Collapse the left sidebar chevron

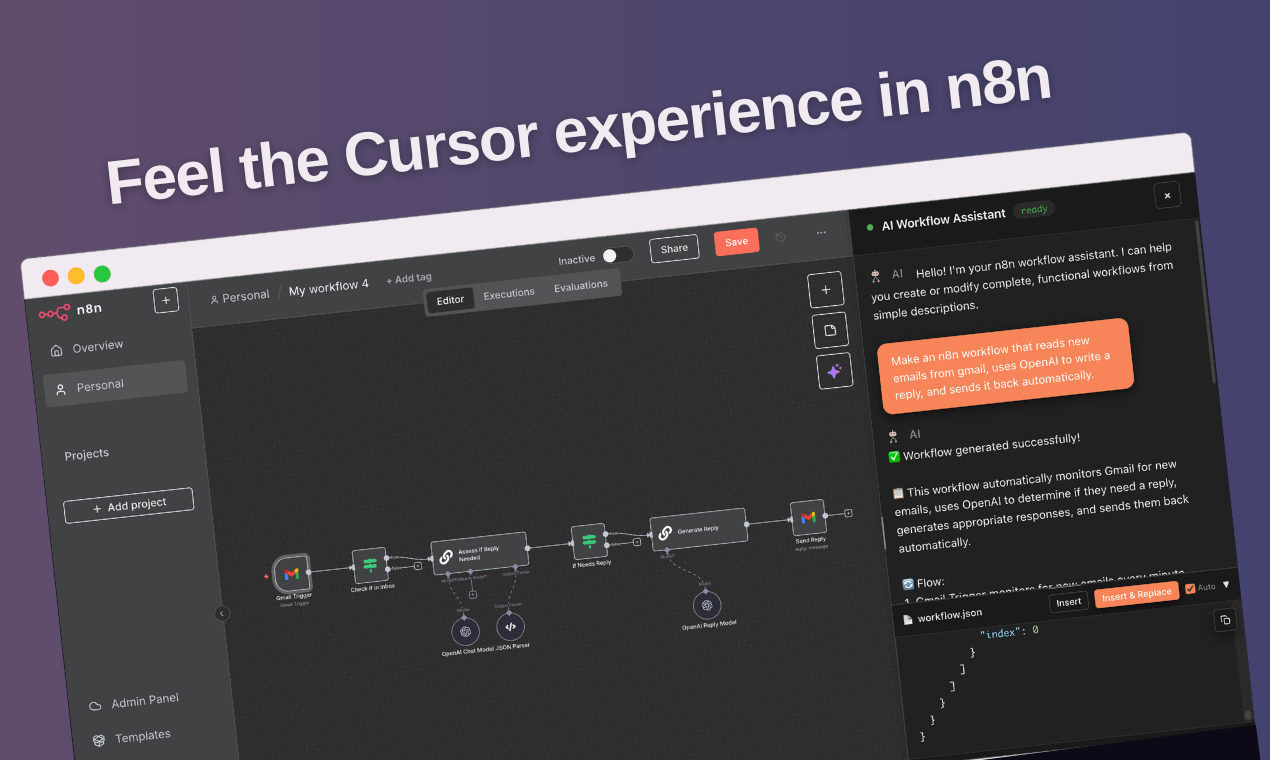222,614
